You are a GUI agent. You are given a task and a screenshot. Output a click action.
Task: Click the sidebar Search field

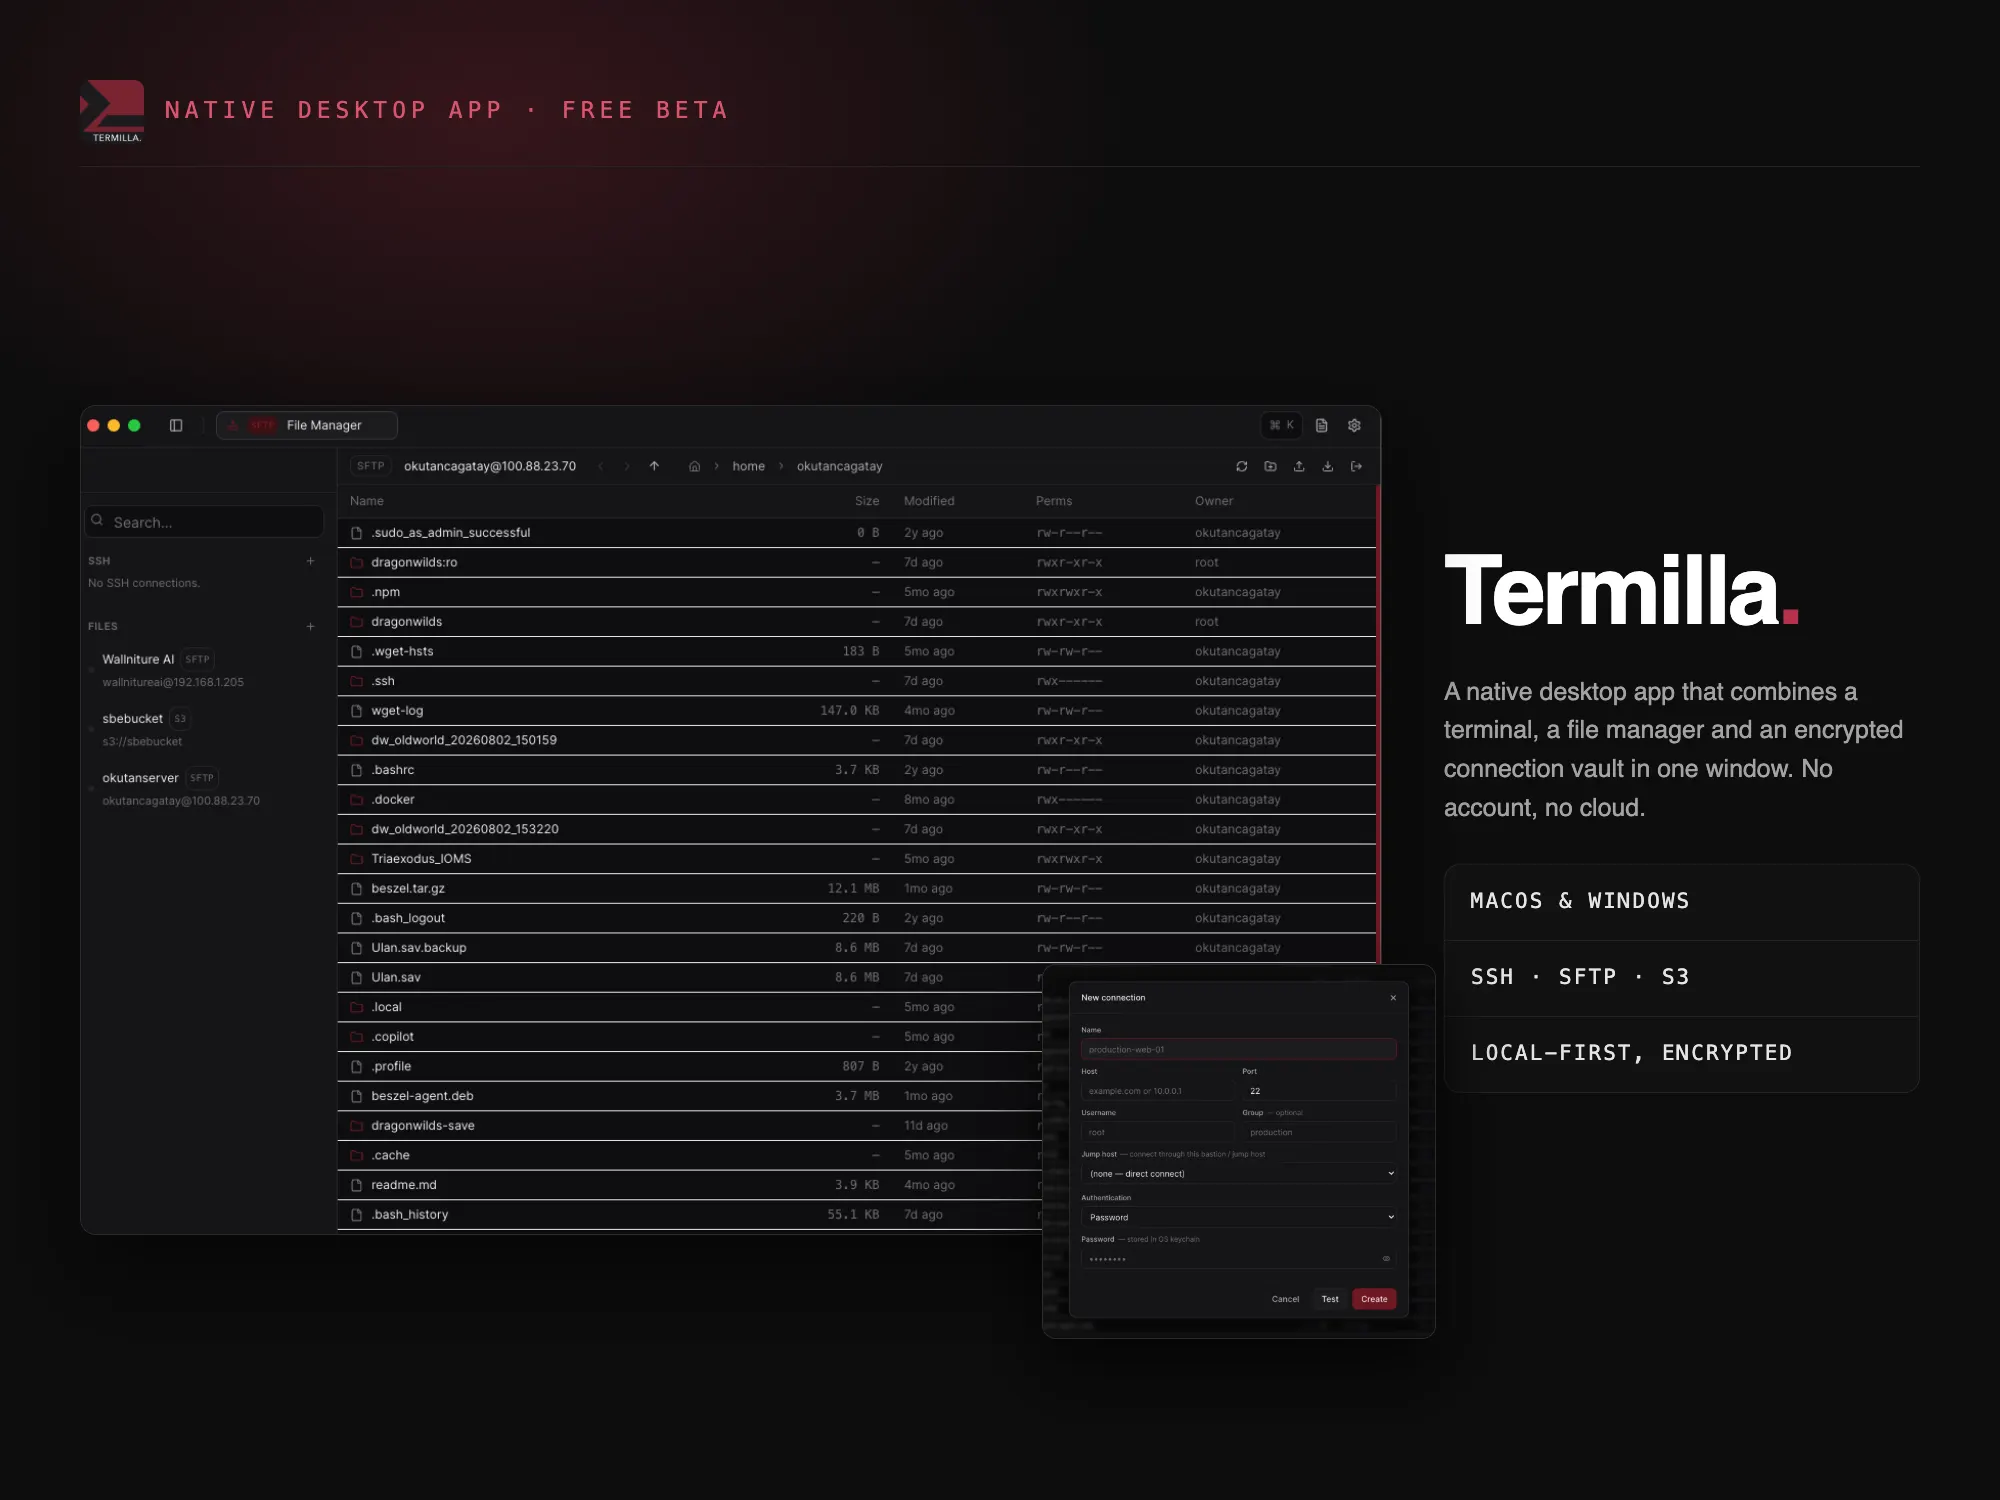point(204,522)
